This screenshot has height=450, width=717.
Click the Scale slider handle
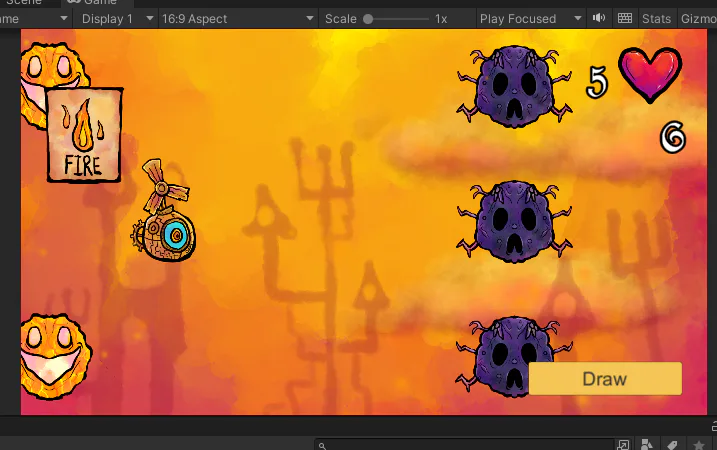[368, 19]
